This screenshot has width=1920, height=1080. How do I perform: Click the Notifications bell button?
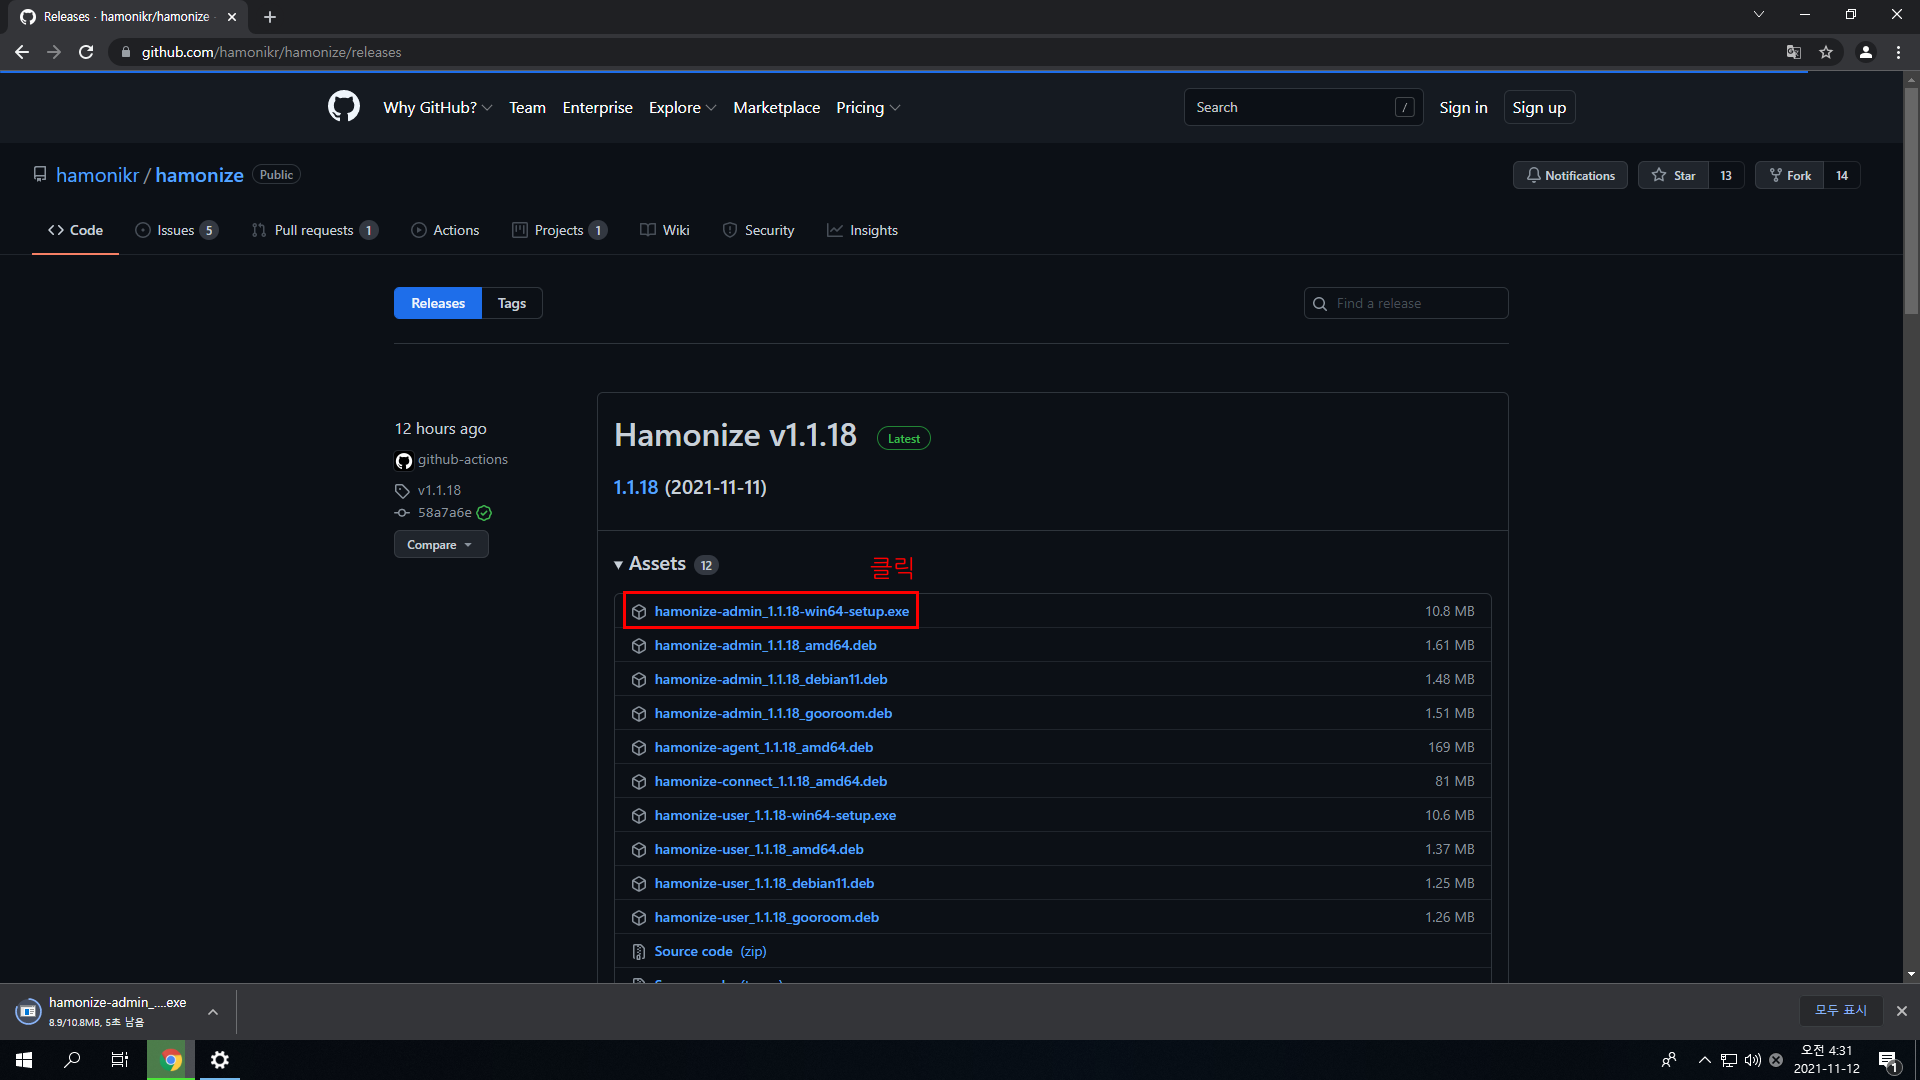(1570, 175)
